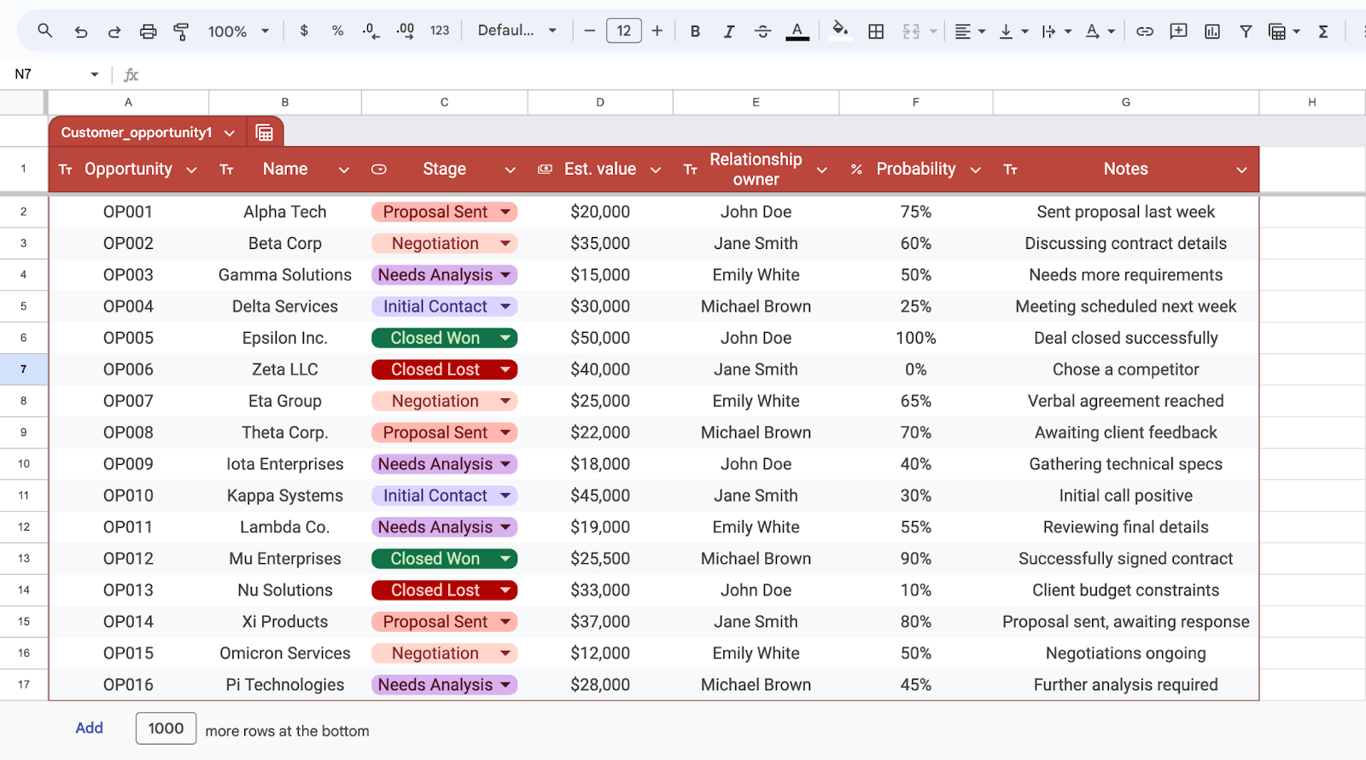
Task: Open Stage chip for Beta Corp
Action: coord(506,244)
